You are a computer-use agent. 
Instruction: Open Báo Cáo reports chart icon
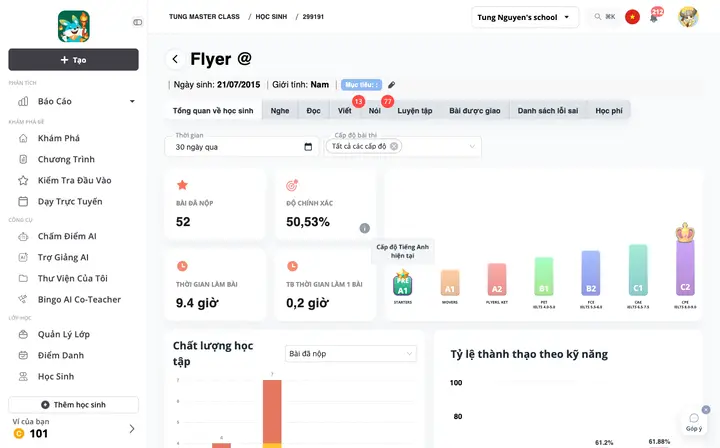coord(23,101)
